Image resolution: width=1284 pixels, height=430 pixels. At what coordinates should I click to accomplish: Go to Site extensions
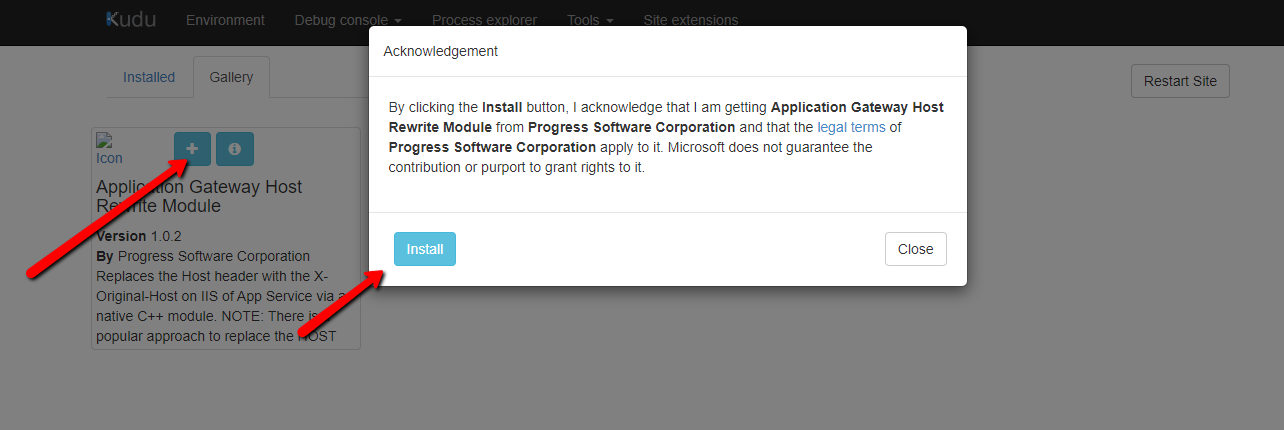point(691,20)
